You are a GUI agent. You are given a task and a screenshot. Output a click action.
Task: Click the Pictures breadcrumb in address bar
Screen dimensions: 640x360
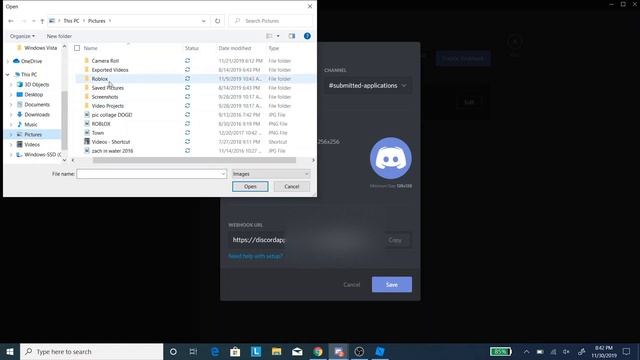[x=97, y=21]
